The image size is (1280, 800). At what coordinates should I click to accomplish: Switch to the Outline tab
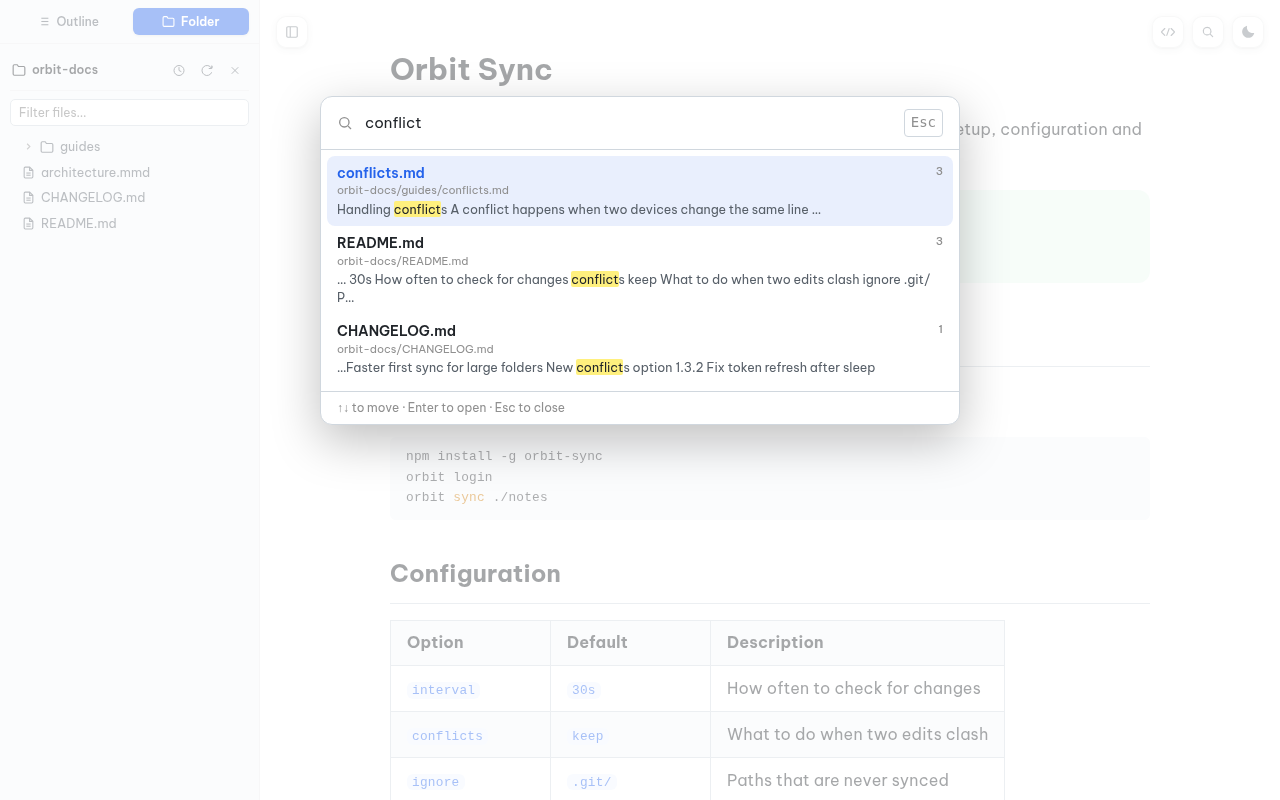pos(69,21)
